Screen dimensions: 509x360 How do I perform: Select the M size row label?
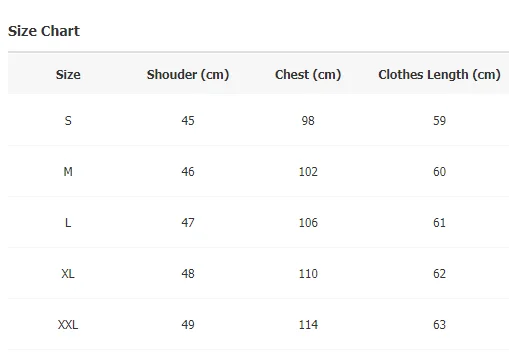click(68, 172)
